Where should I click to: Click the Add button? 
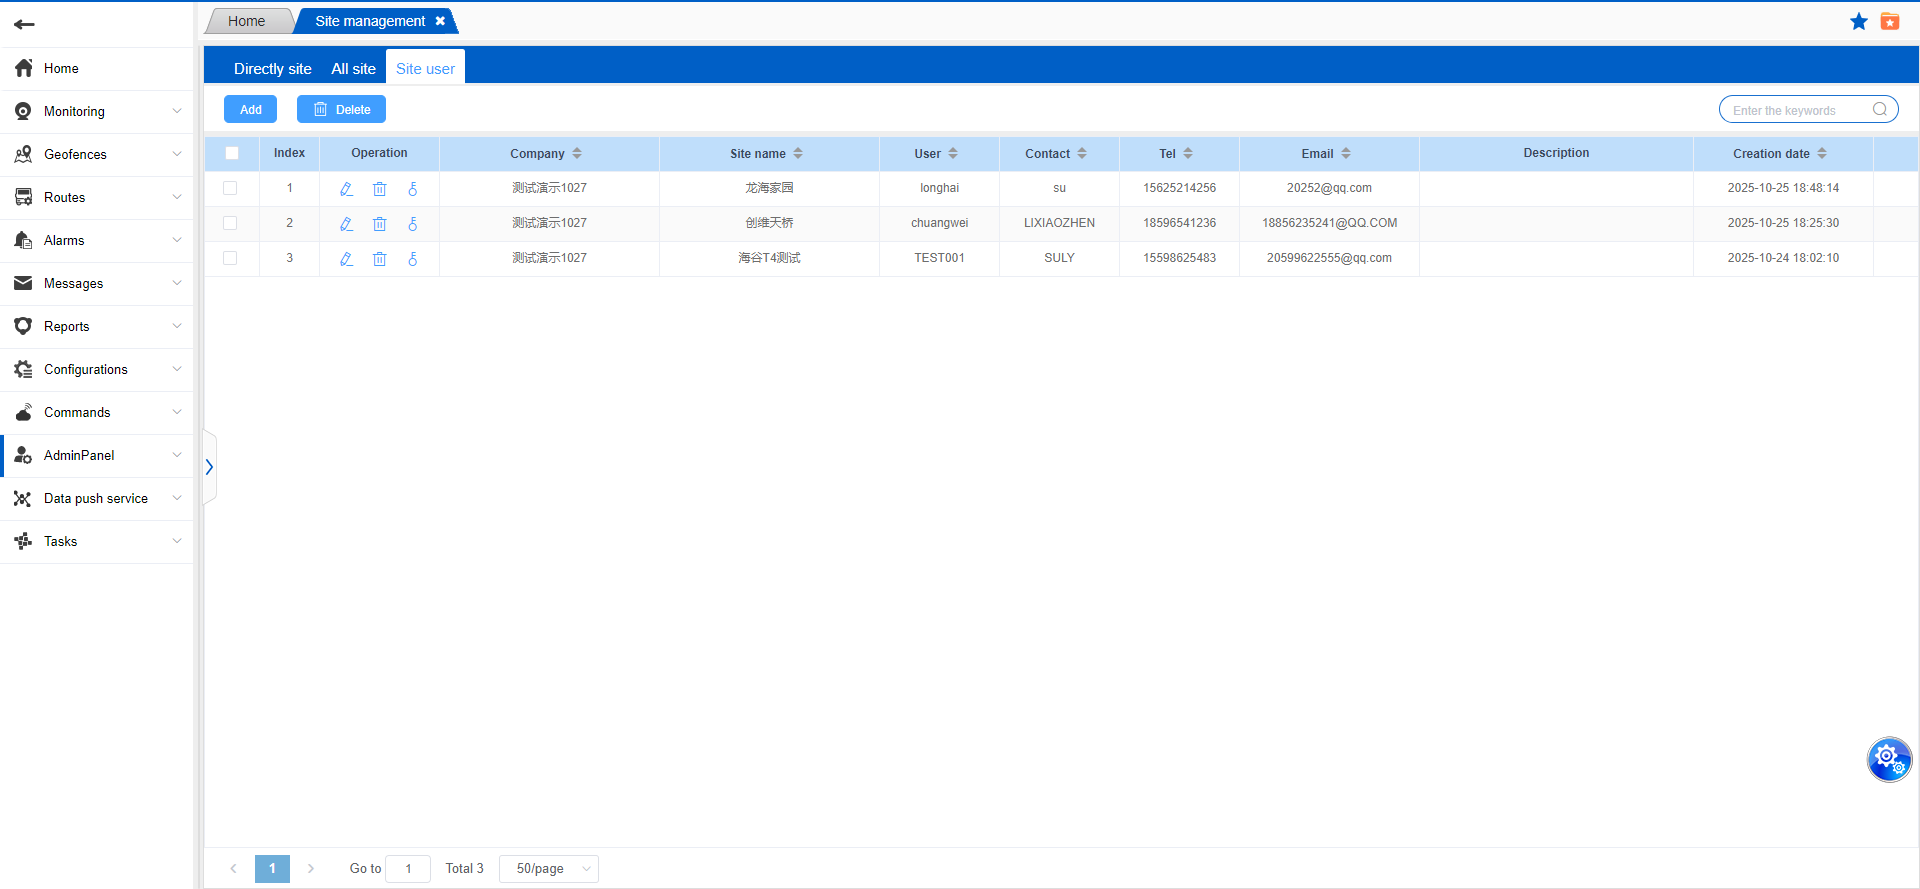coord(250,109)
